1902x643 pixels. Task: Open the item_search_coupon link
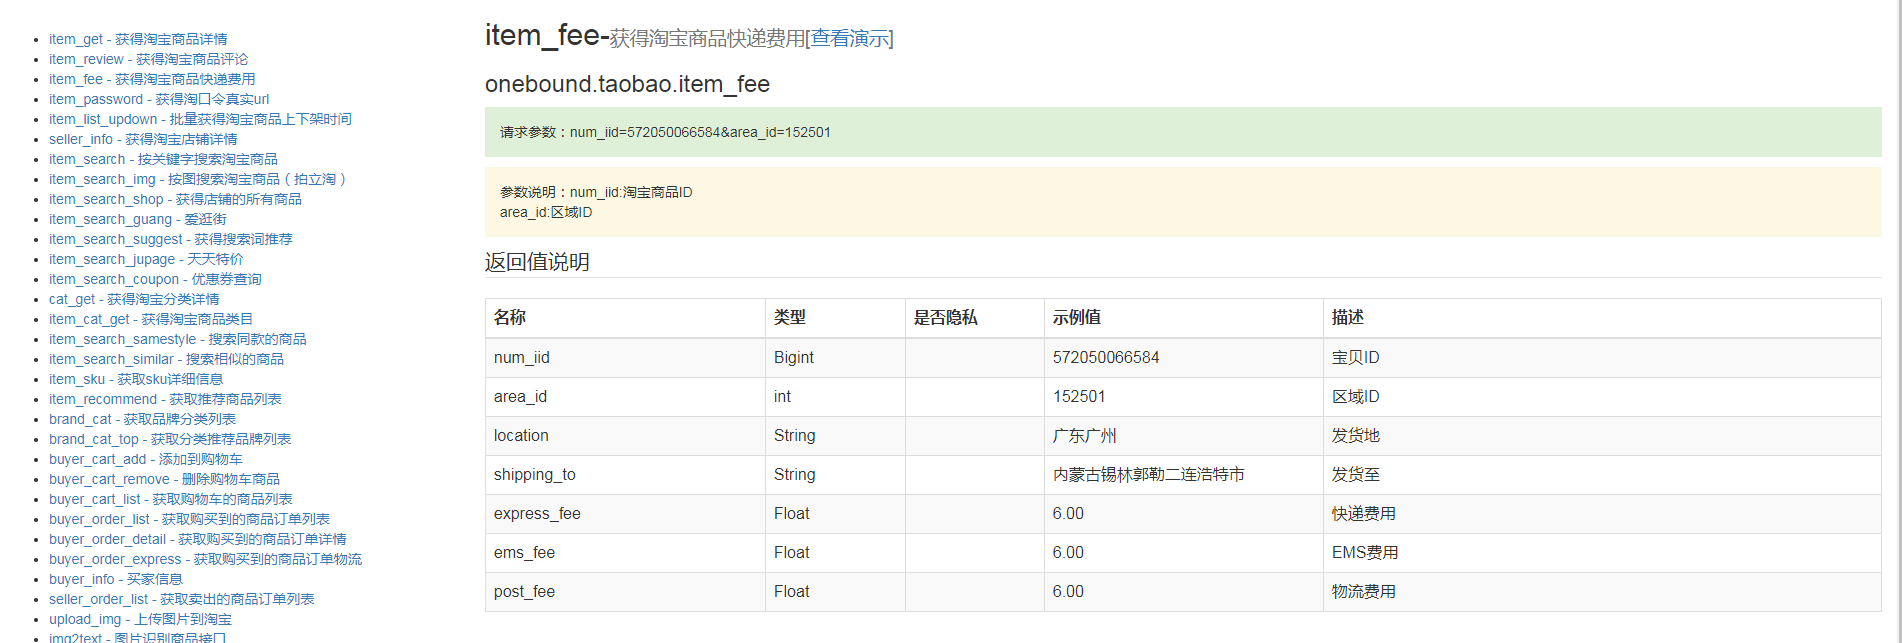(155, 279)
